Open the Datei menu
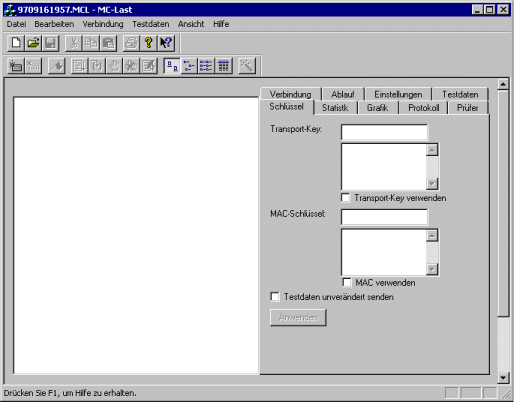The width and height of the screenshot is (514, 402). 16,24
